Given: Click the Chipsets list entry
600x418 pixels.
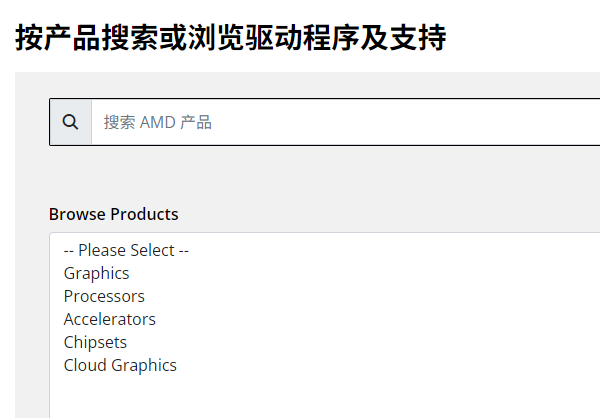Looking at the screenshot, I should (95, 342).
